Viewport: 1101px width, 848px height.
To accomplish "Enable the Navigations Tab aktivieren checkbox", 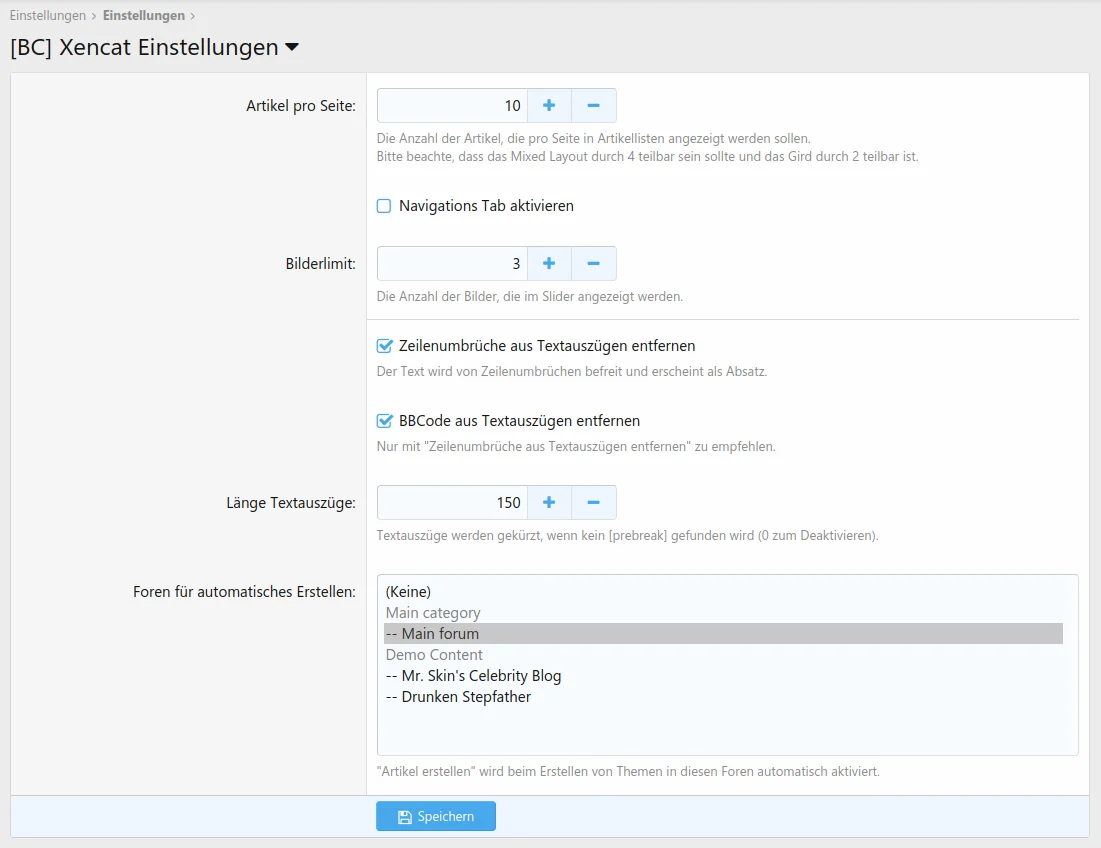I will click(384, 206).
